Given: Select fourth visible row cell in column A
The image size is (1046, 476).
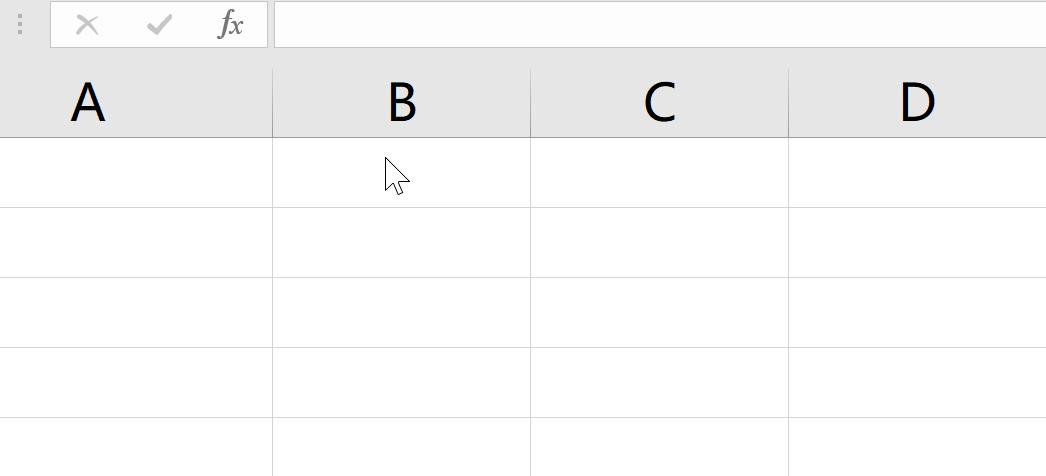Looking at the screenshot, I should click(x=136, y=383).
